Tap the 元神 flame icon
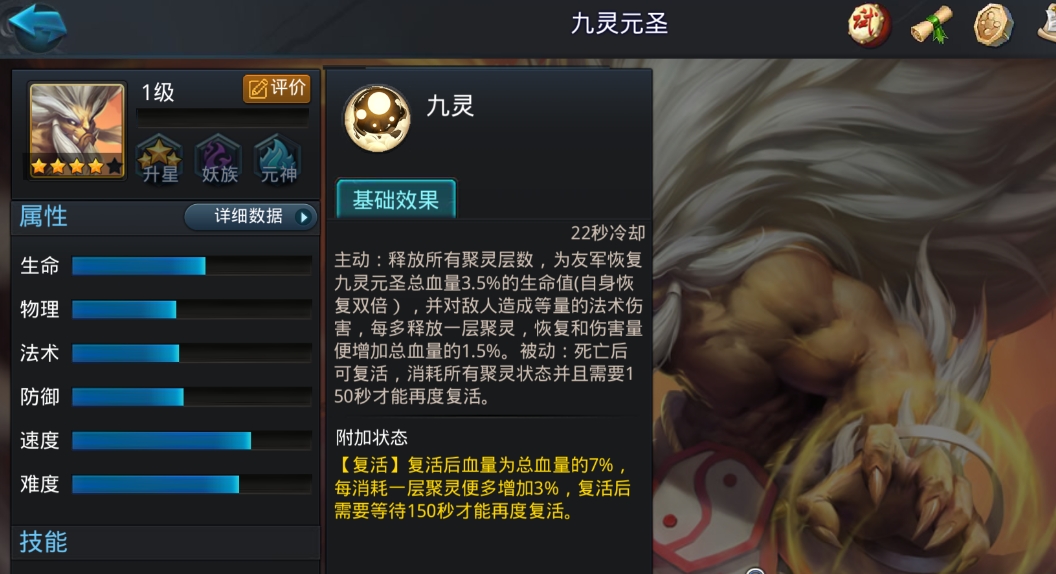 [278, 160]
